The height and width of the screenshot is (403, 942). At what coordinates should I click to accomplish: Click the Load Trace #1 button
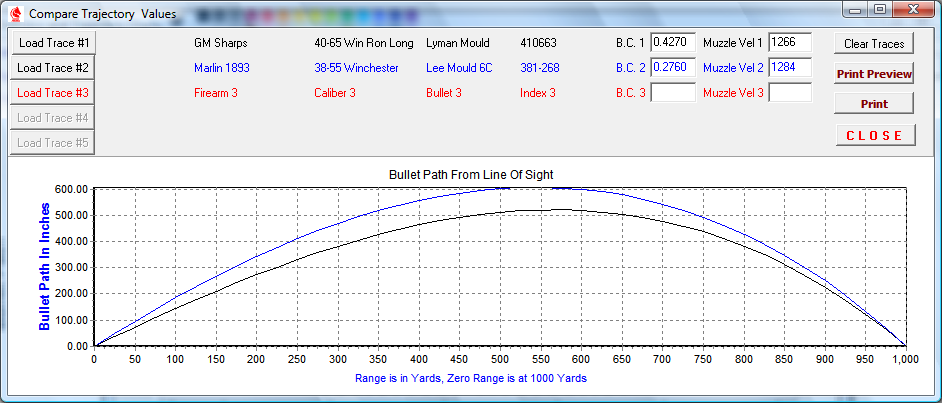pos(54,43)
